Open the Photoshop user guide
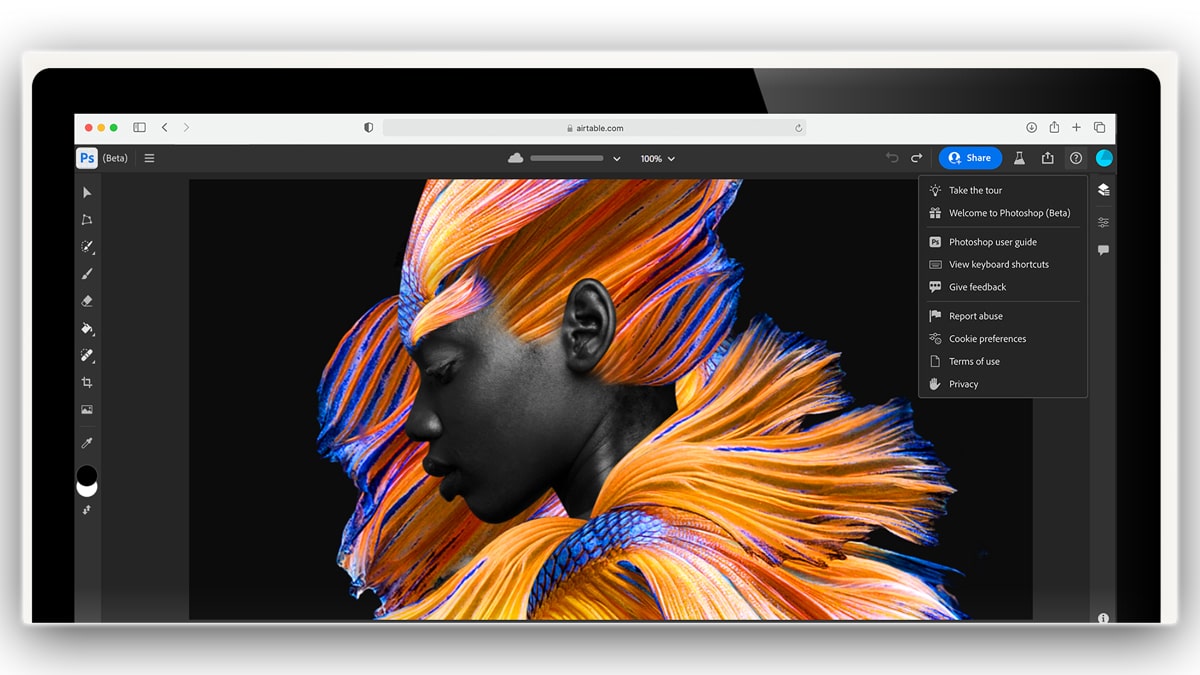The width and height of the screenshot is (1200, 675). 993,242
